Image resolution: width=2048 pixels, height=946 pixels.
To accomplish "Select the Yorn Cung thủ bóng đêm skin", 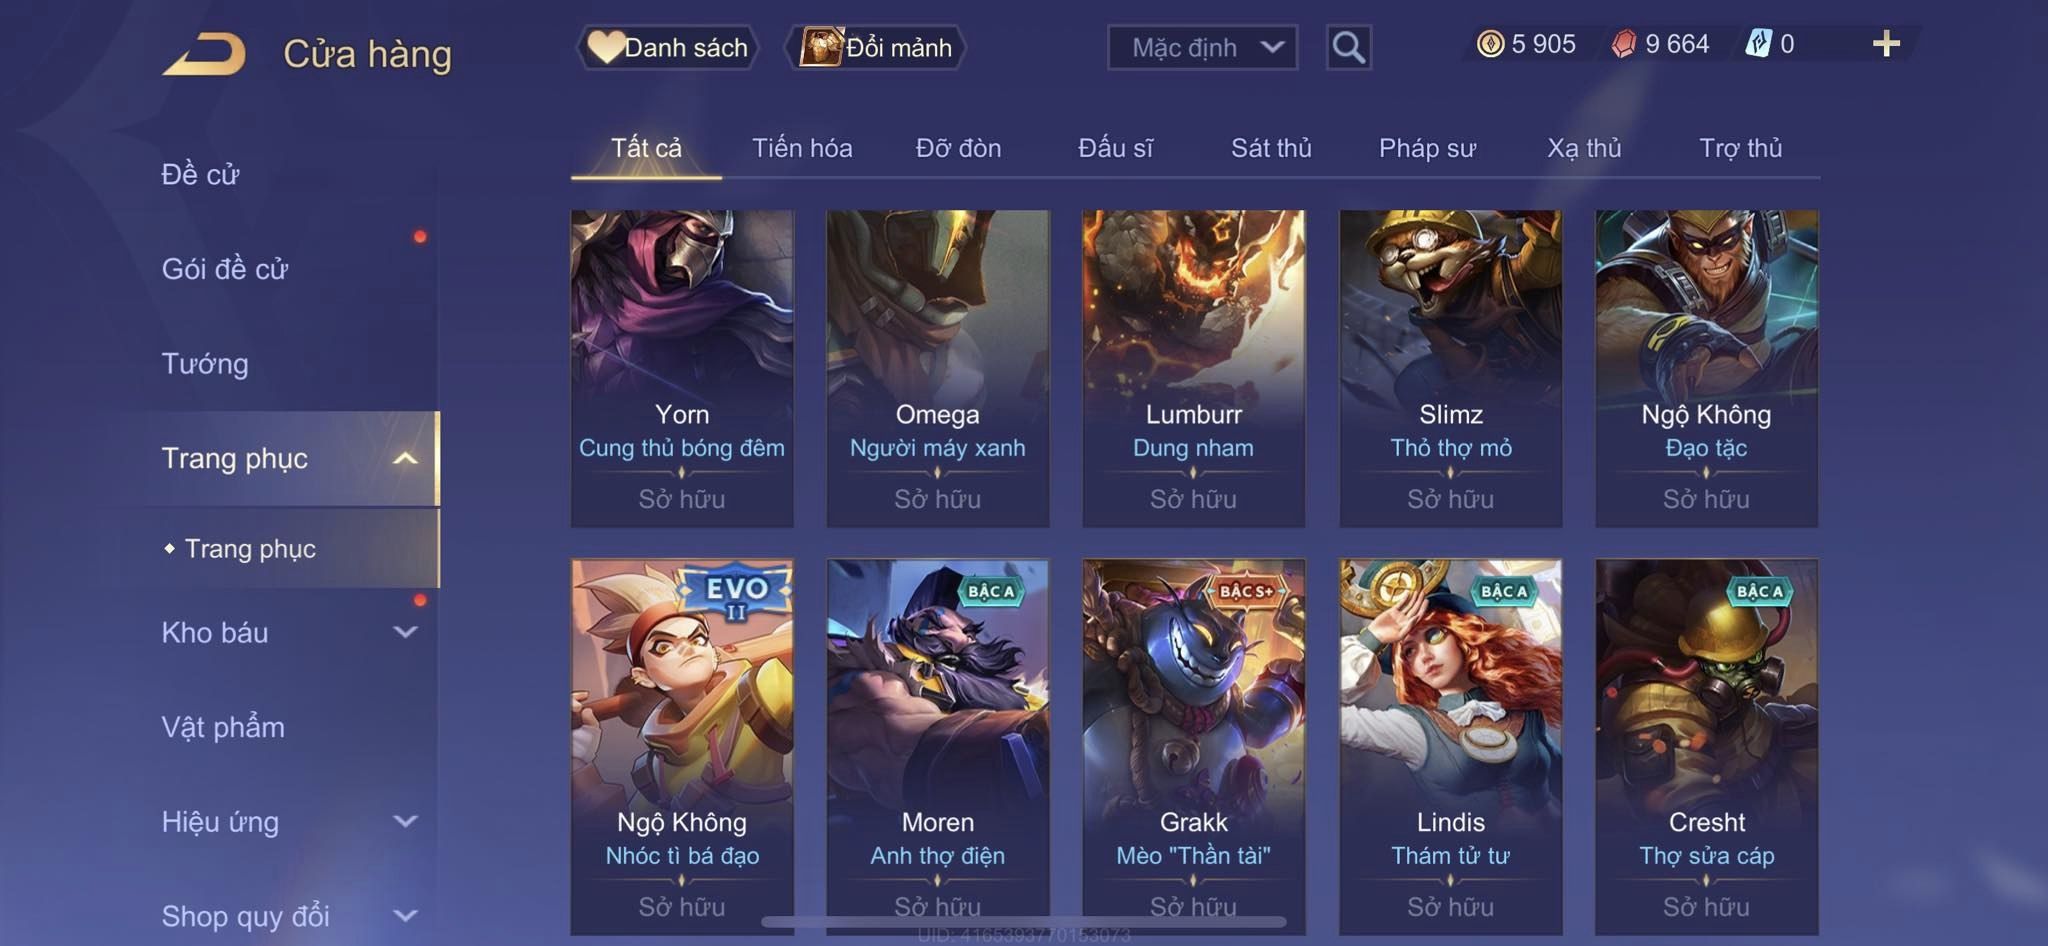I will tap(682, 368).
